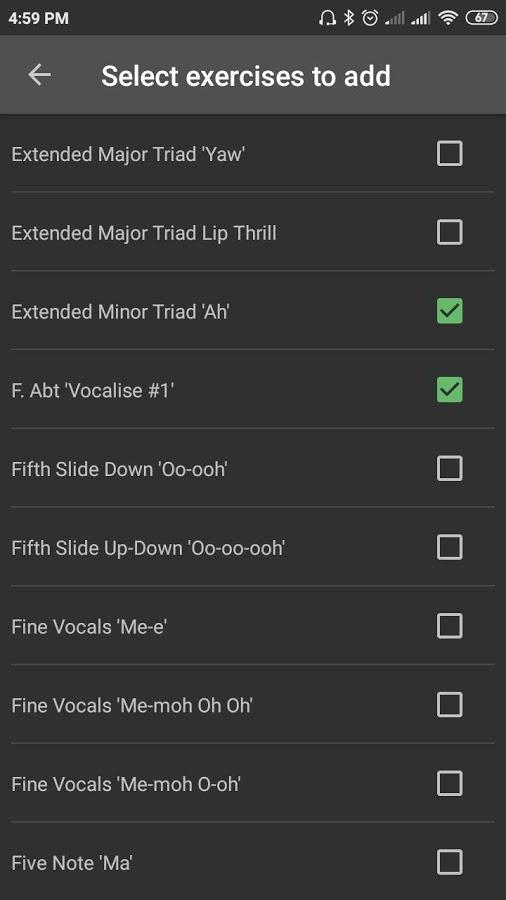Check Fine Vocals 'Me-moh Oh Oh' checkbox

coord(449,704)
